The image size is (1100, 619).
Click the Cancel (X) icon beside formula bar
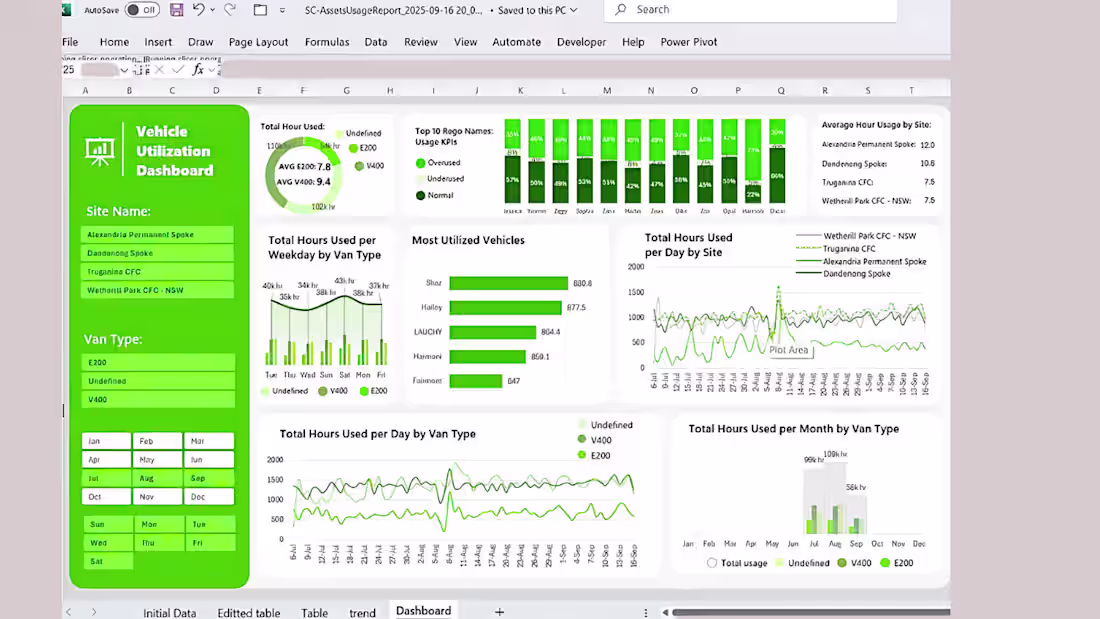[x=159, y=69]
